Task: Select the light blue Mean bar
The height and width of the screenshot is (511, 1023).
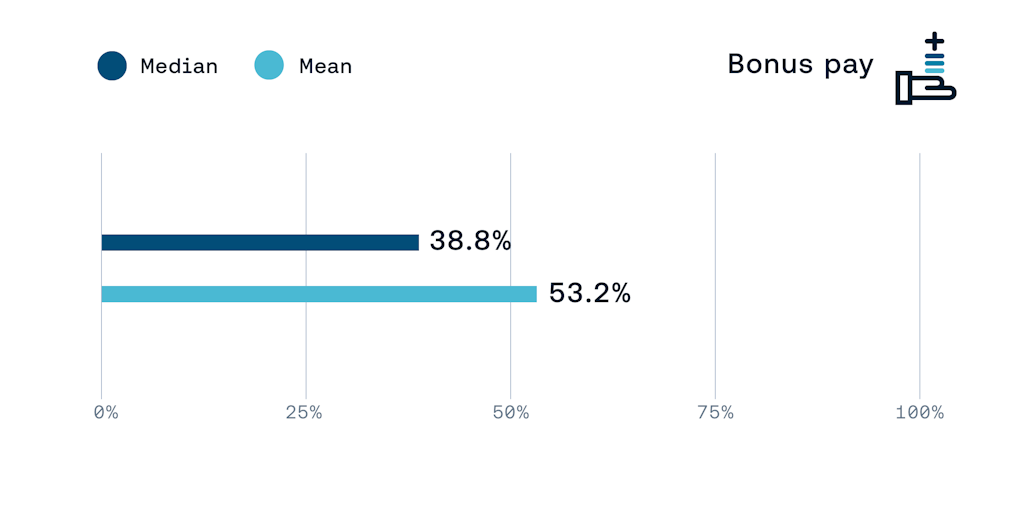Action: tap(318, 294)
